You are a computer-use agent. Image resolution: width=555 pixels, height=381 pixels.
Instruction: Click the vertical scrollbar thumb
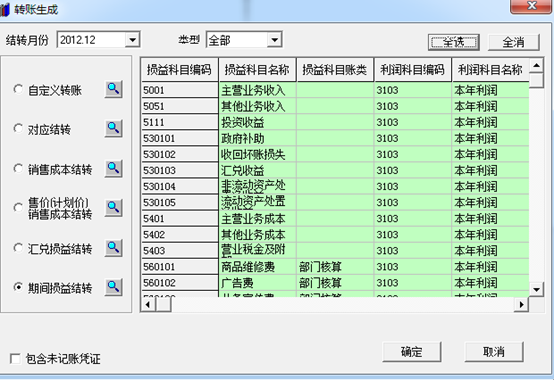point(536,80)
